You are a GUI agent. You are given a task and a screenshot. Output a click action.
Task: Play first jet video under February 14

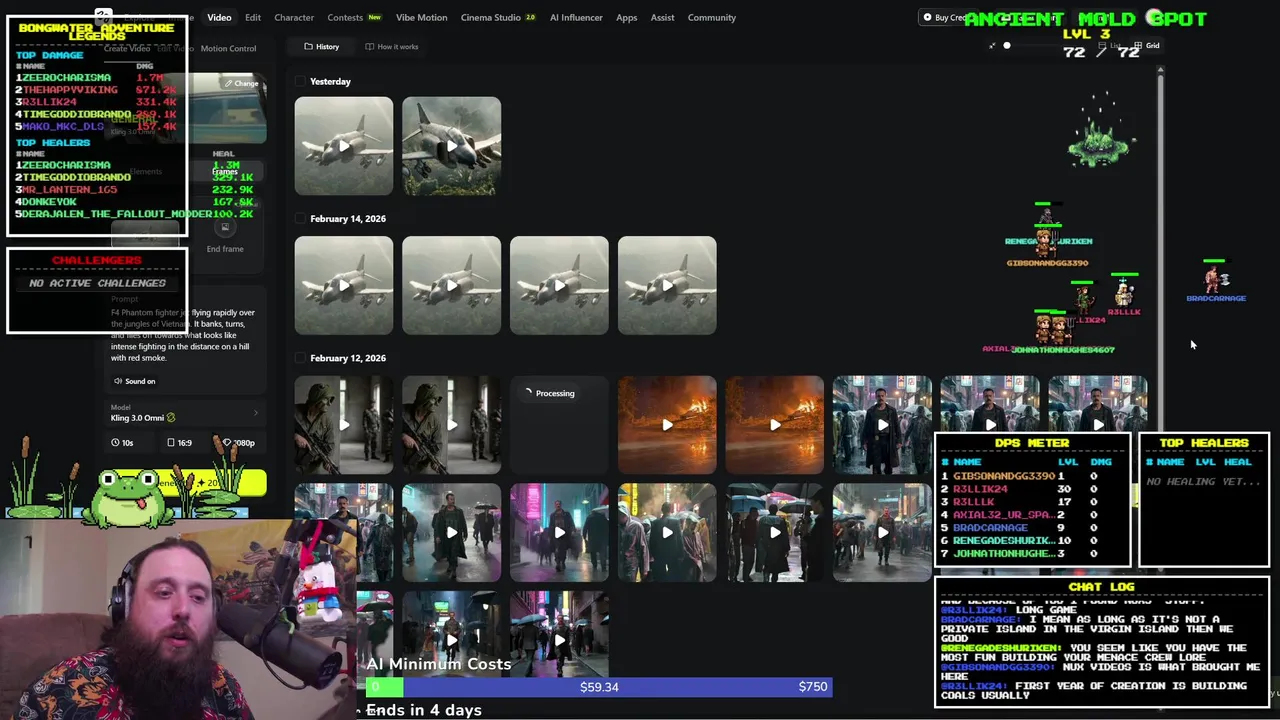(x=344, y=285)
